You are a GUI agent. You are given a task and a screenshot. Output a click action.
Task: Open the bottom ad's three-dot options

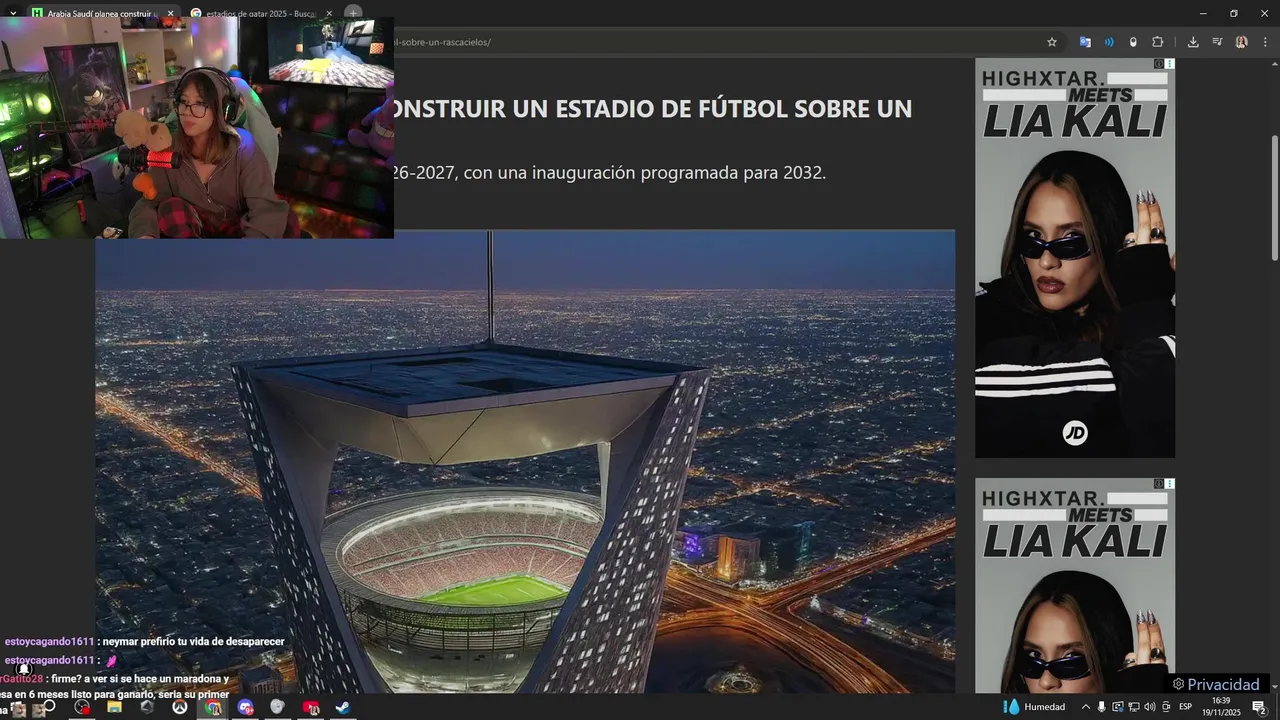(x=1170, y=484)
